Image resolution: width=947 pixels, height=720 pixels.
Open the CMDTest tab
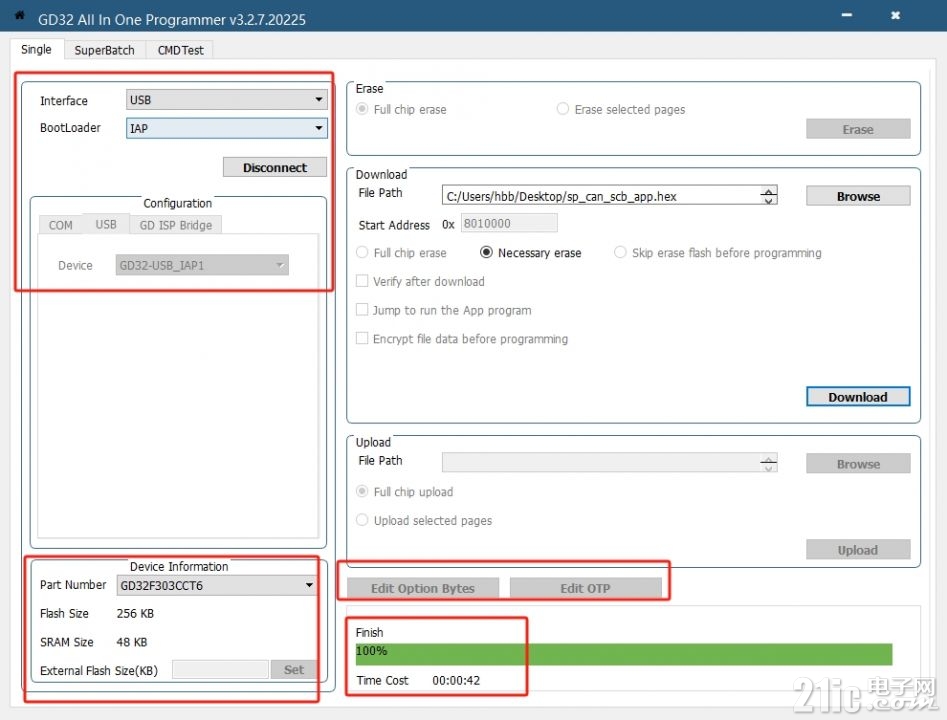pyautogui.click(x=180, y=50)
